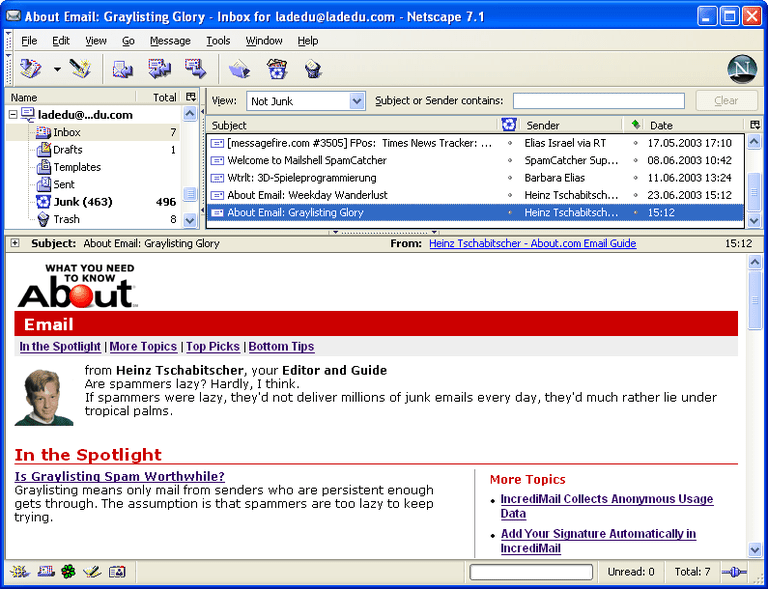Viewport: 768px width, 589px height.
Task: Click the Forward message toolbar icon
Action: [195, 69]
